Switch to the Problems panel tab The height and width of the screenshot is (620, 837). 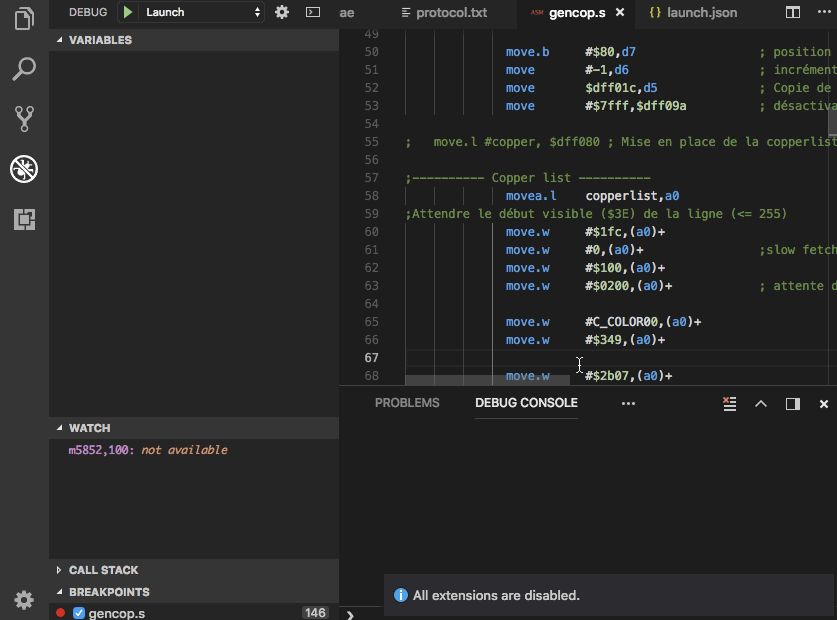407,403
